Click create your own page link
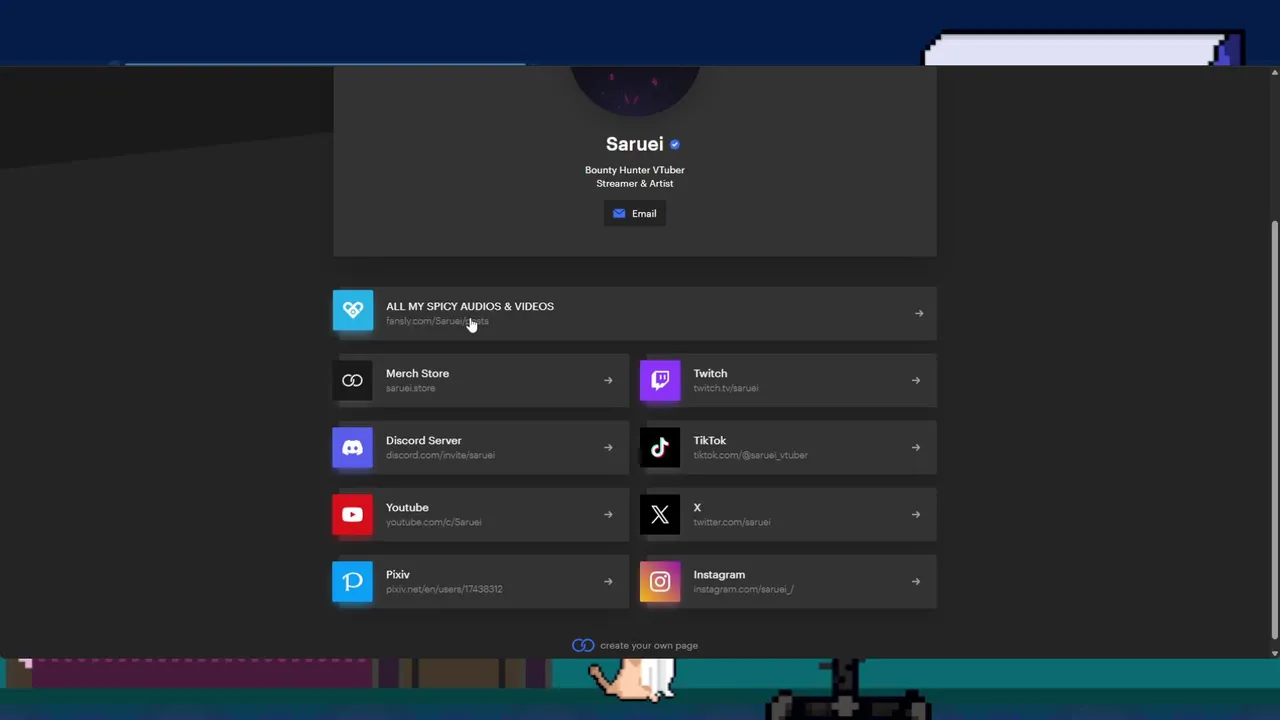This screenshot has width=1280, height=720. pyautogui.click(x=649, y=645)
